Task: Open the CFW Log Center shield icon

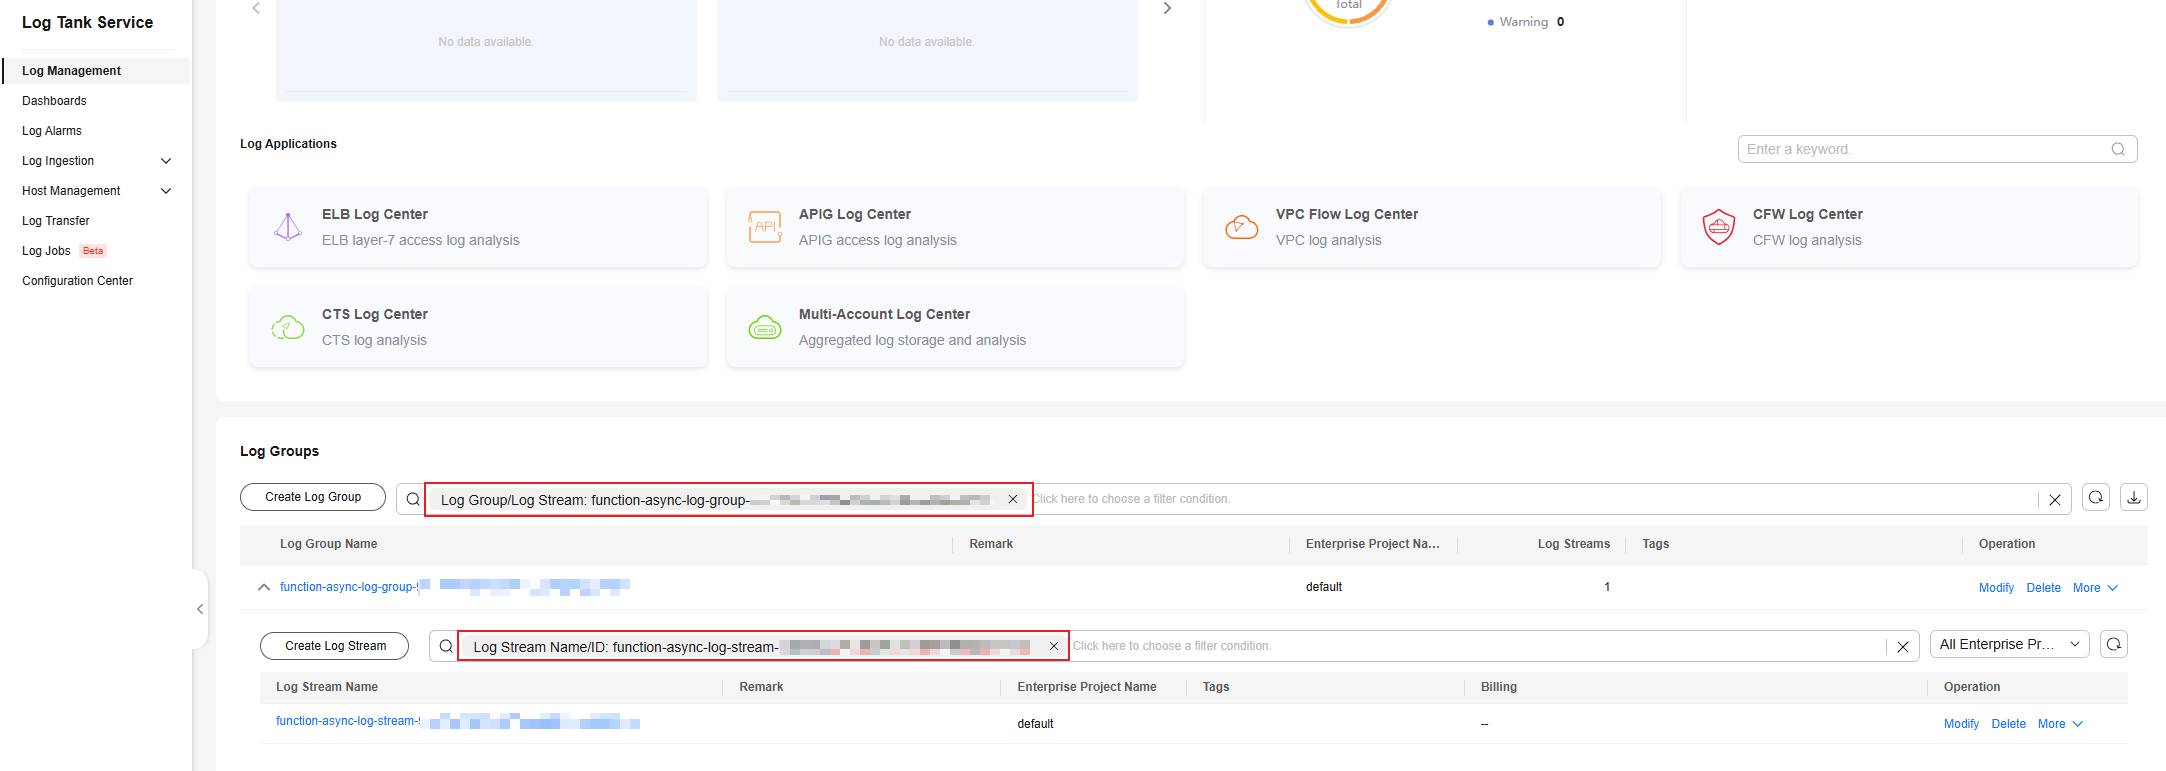Action: [1719, 227]
